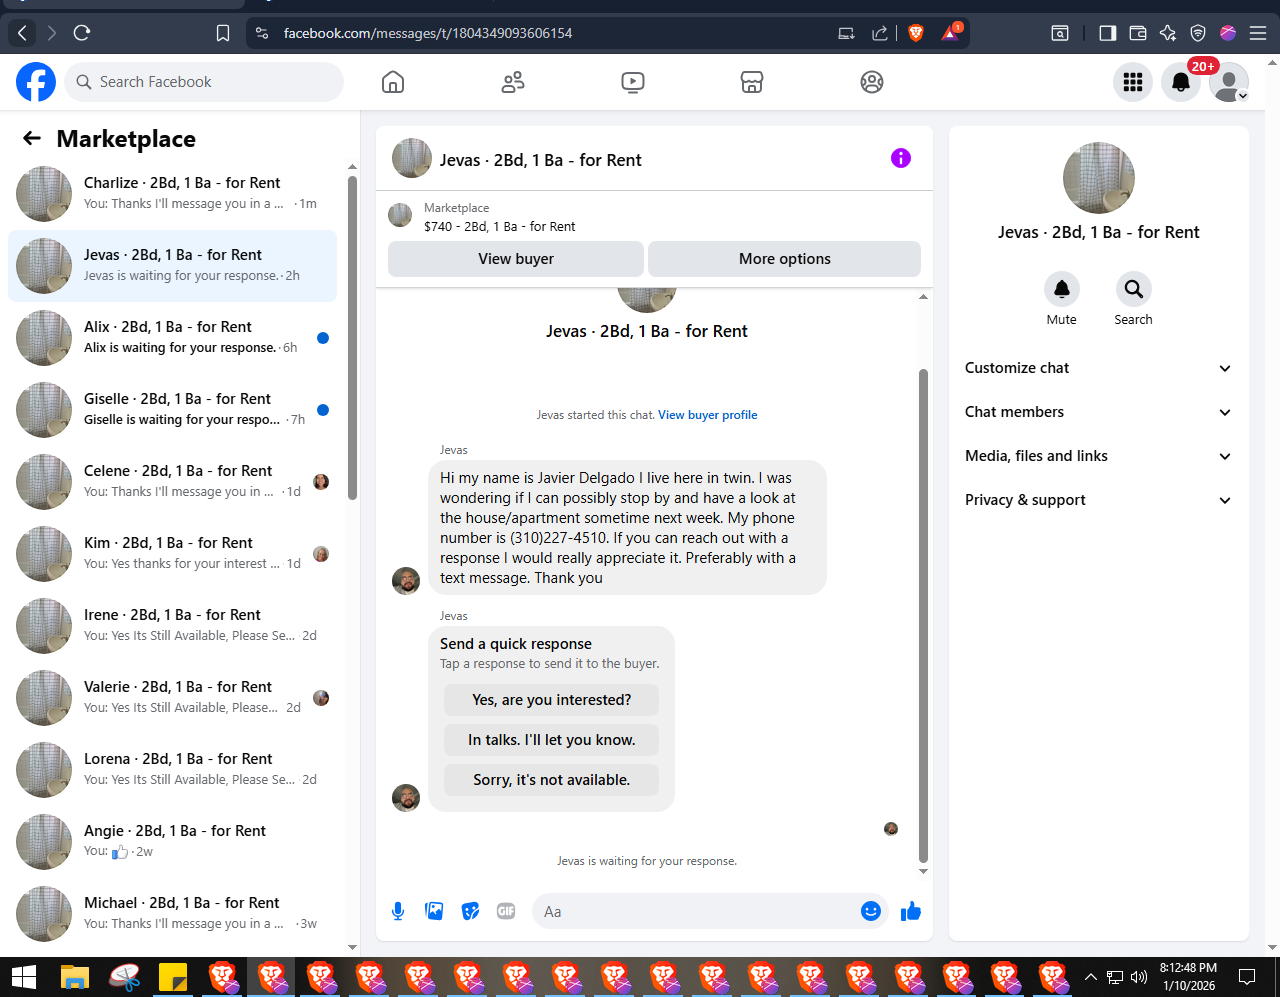Viewport: 1280px width, 997px height.
Task: Click the chat messages scrollbar
Action: tap(923, 615)
